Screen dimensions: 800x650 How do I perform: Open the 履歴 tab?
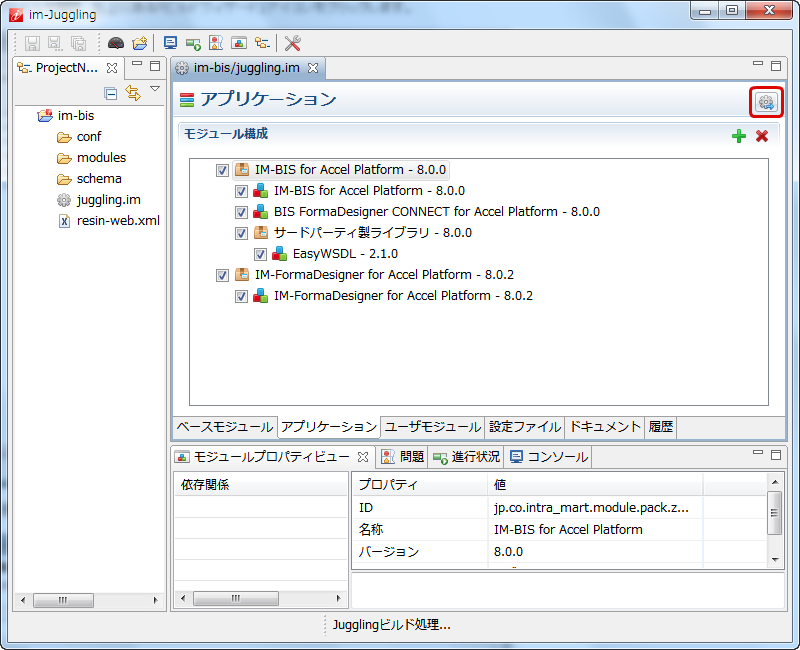click(x=660, y=427)
